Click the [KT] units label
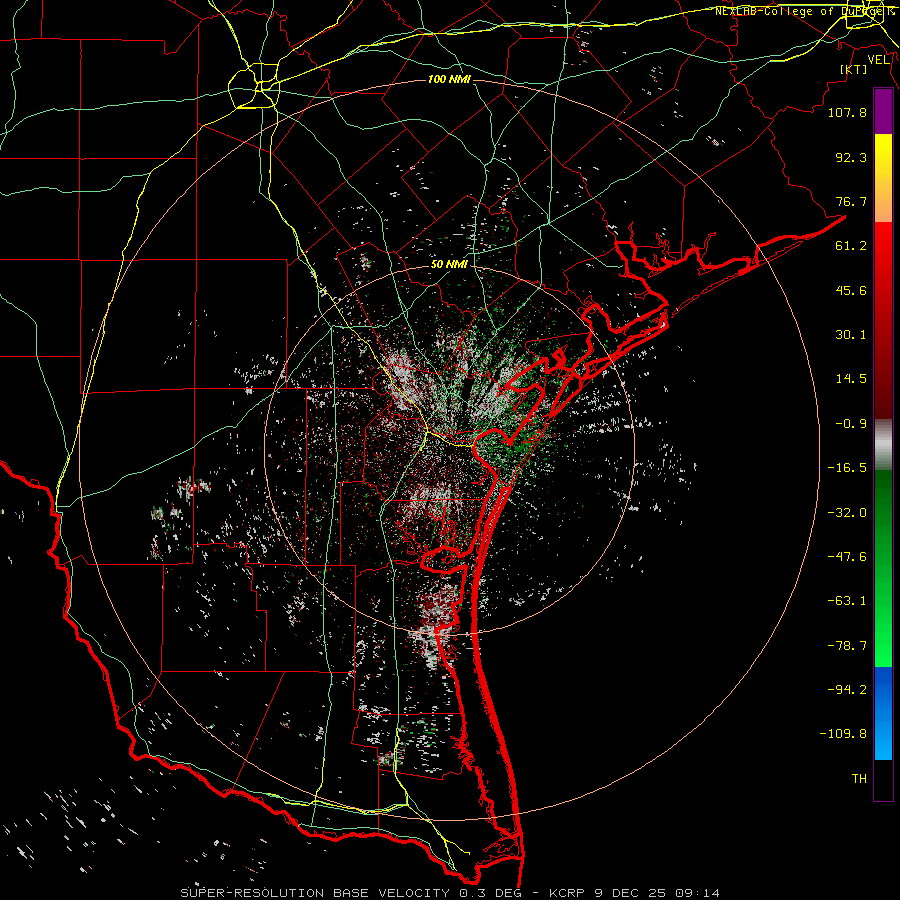This screenshot has height=900, width=900. coord(853,69)
